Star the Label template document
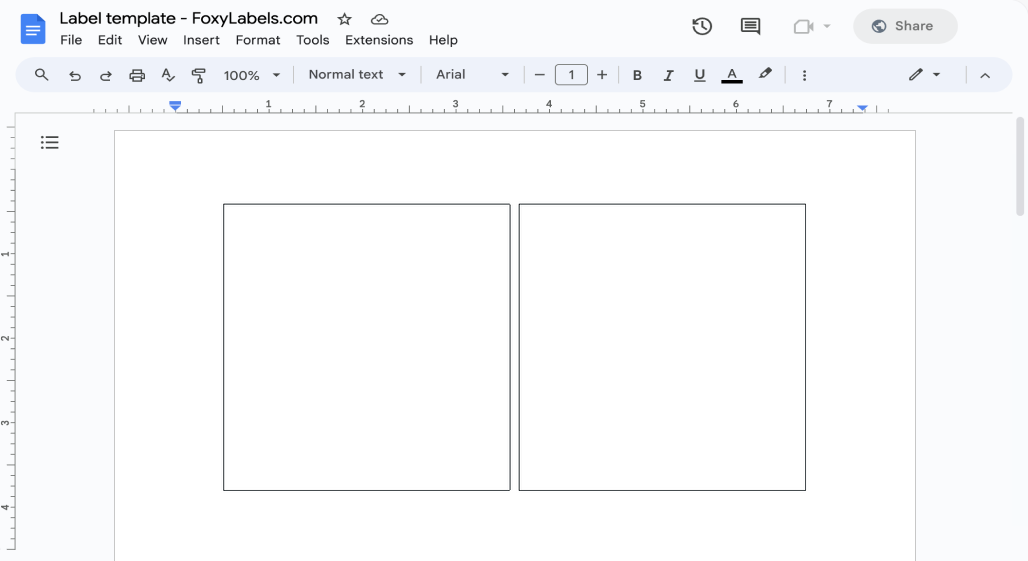The height and width of the screenshot is (561, 1028). [x=344, y=19]
